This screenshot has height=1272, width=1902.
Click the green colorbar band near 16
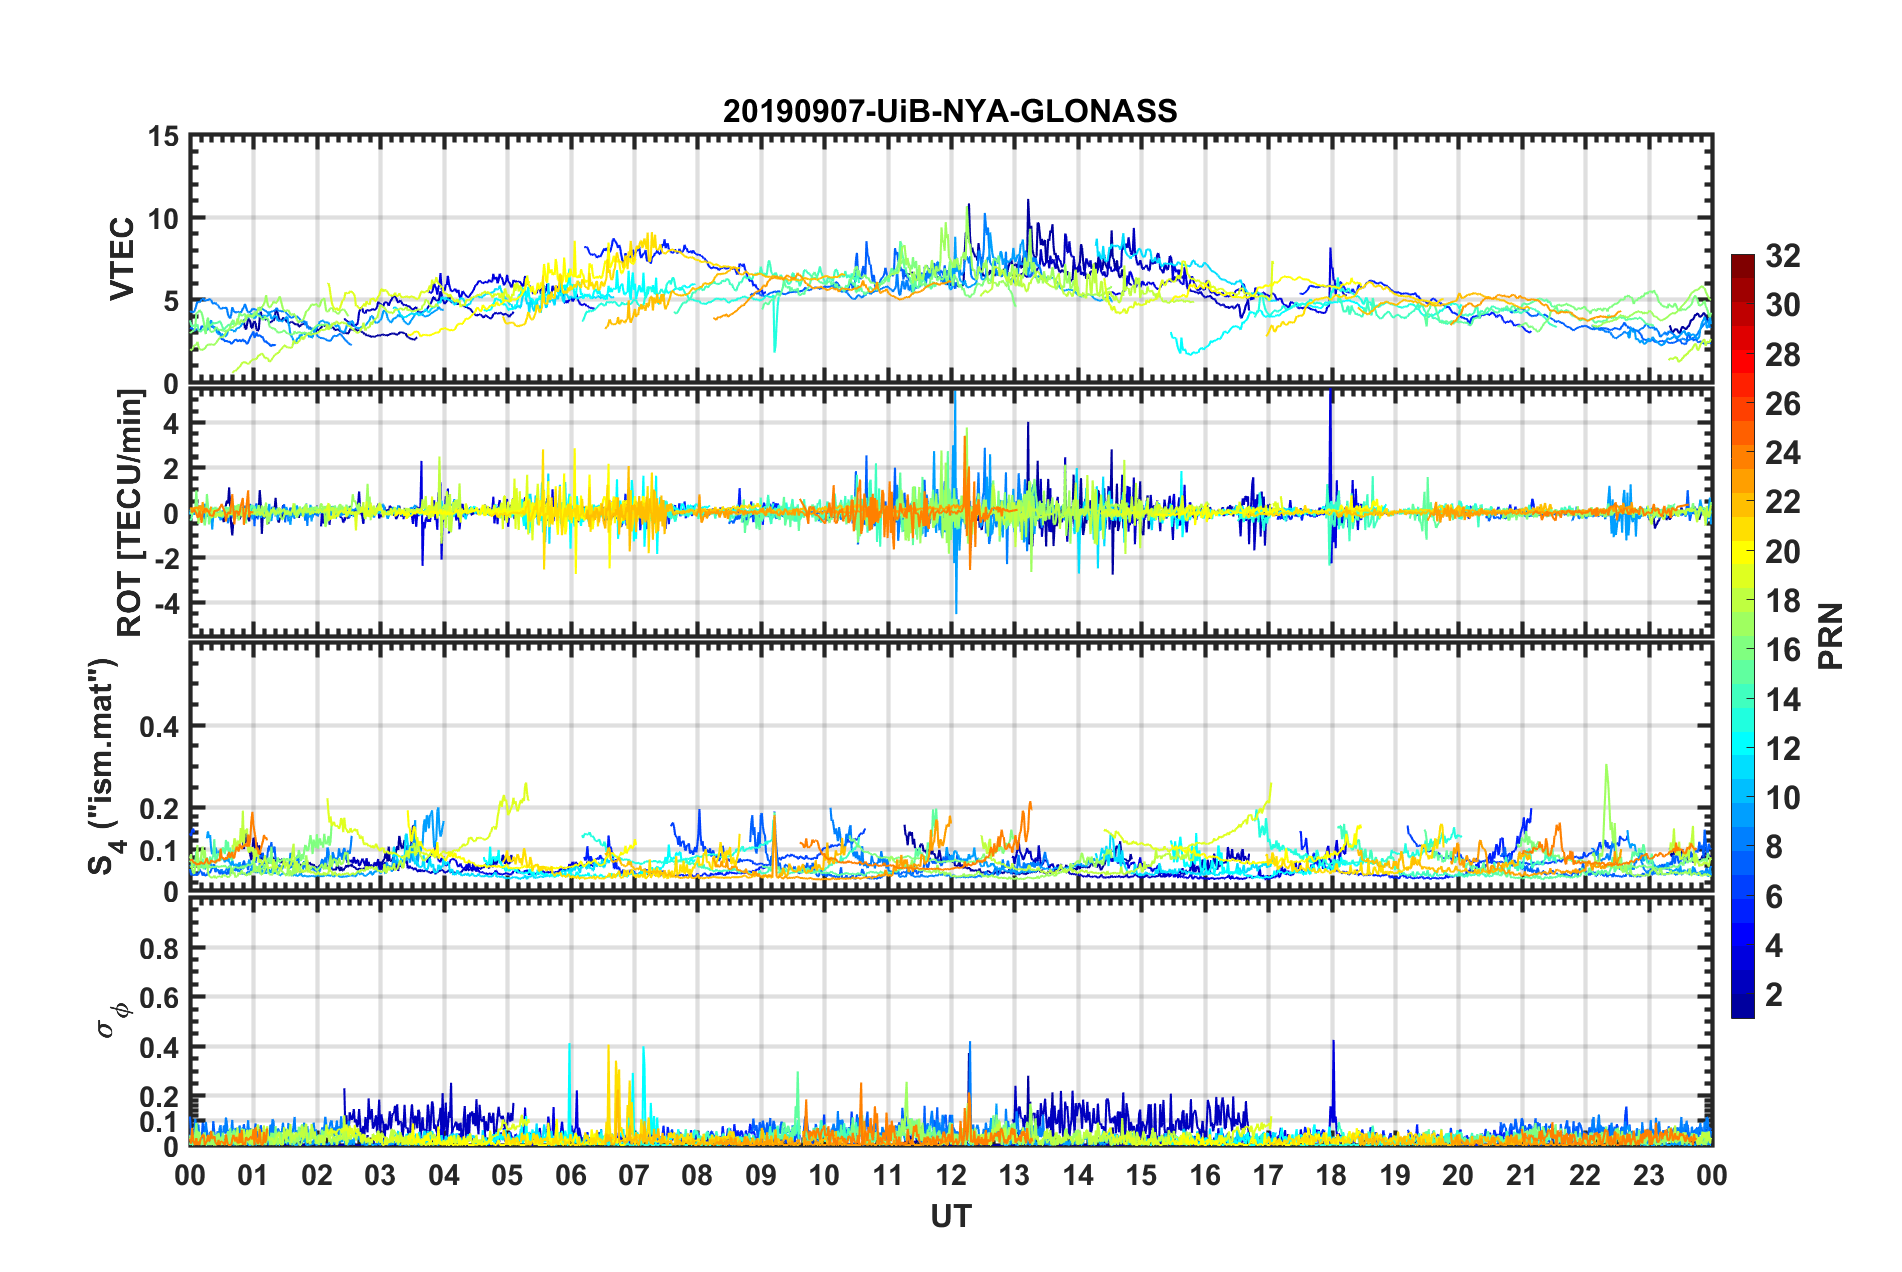coord(1742,650)
